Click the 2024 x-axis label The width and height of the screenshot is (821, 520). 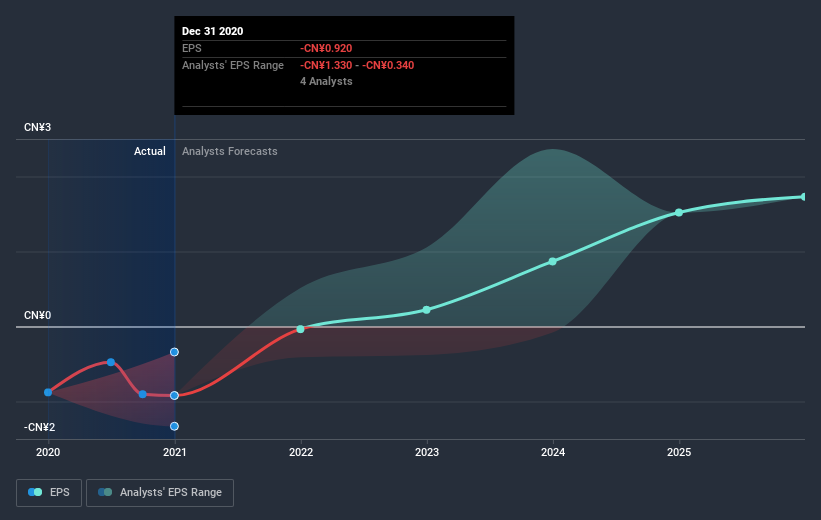click(553, 452)
